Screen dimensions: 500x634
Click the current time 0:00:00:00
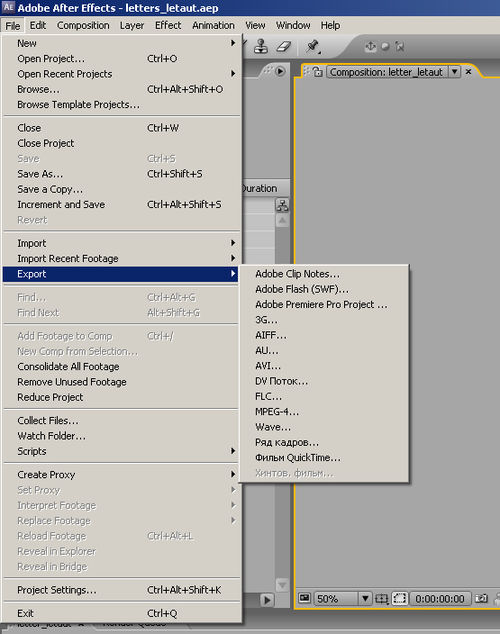440,598
